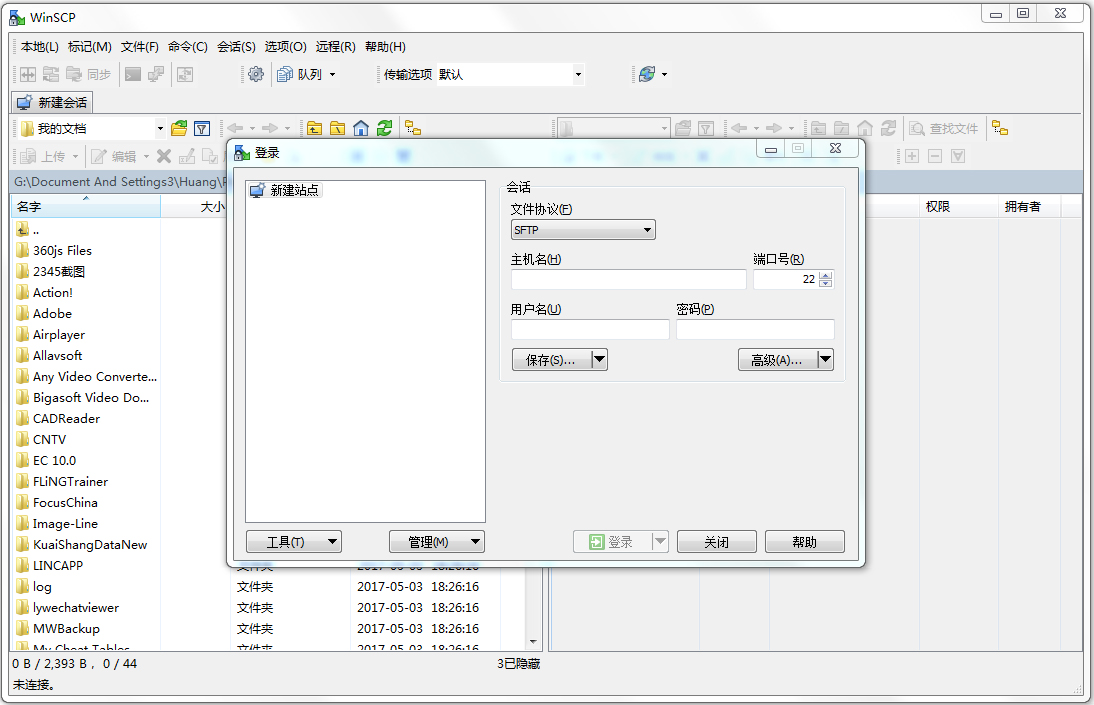Open the 选项(O) menu

(285, 47)
